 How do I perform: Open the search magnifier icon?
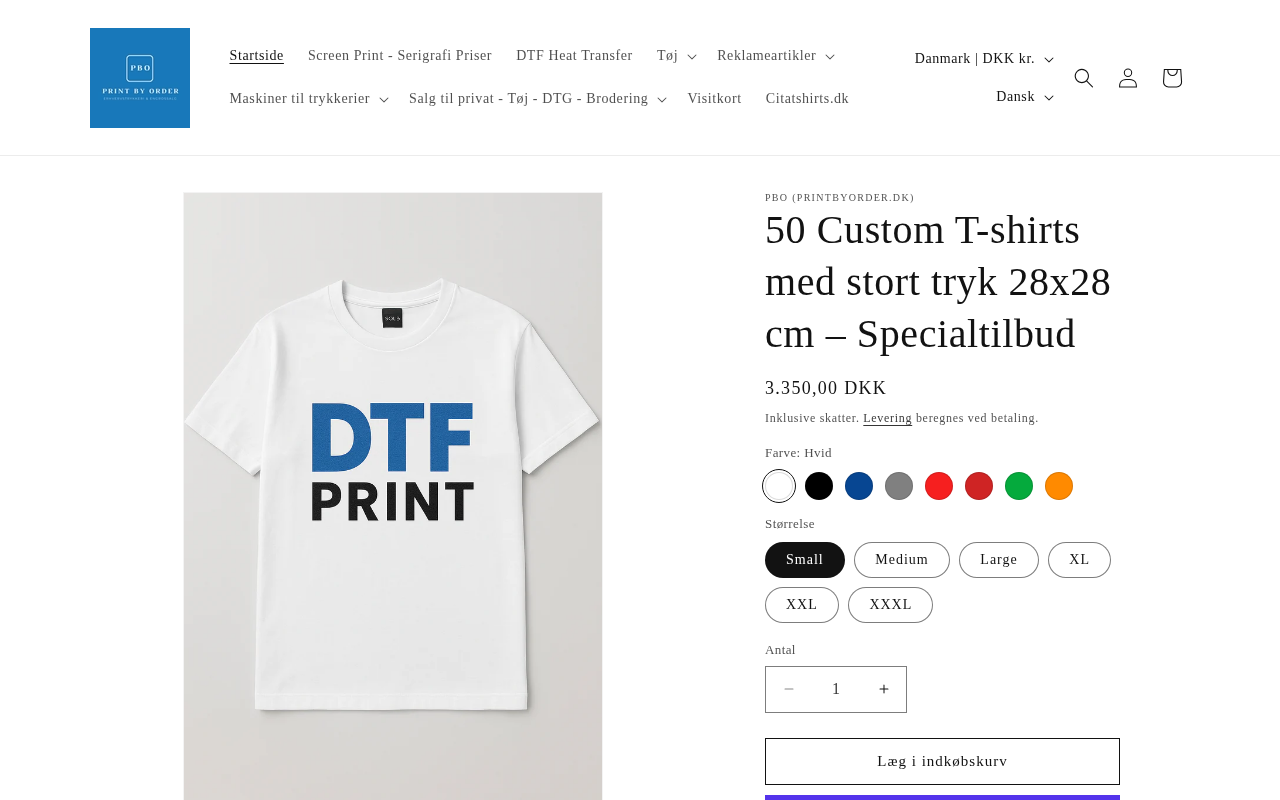point(1084,78)
